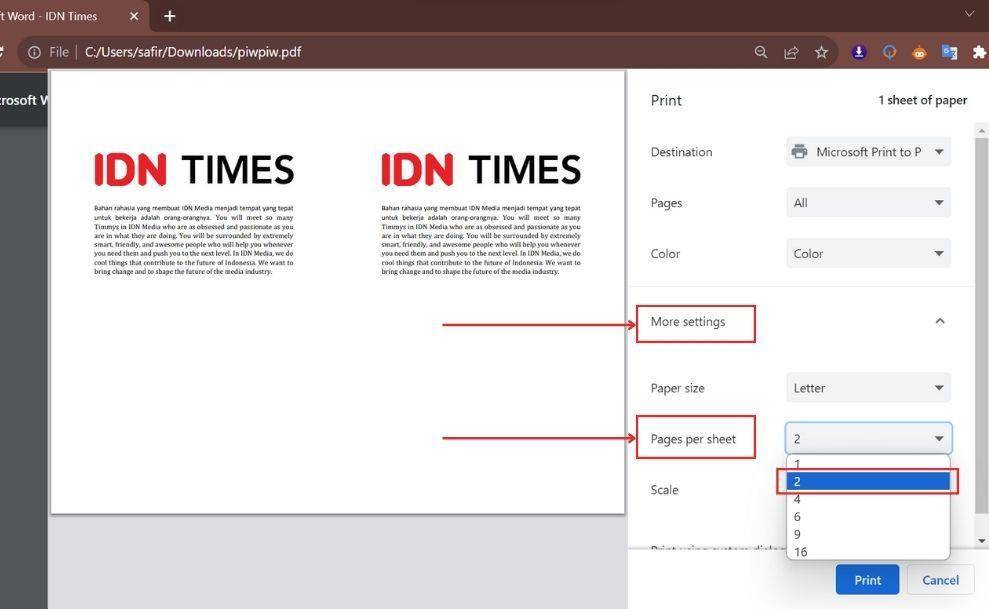989x609 pixels.
Task: Click the Cancel button
Action: coord(940,580)
